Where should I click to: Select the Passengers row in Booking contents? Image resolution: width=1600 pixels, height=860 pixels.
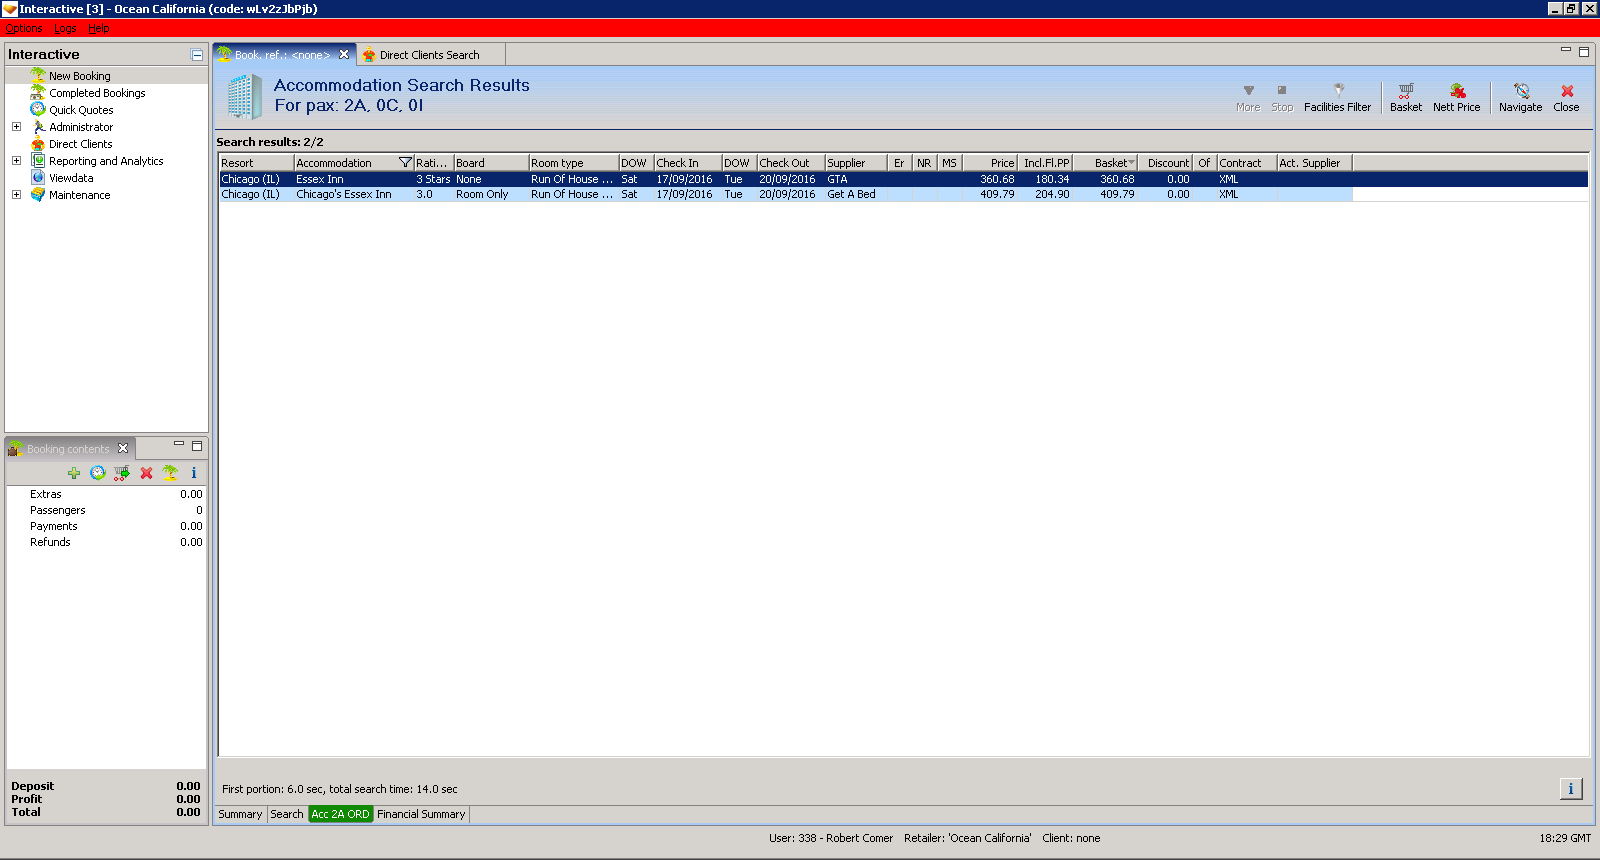pyautogui.click(x=106, y=510)
